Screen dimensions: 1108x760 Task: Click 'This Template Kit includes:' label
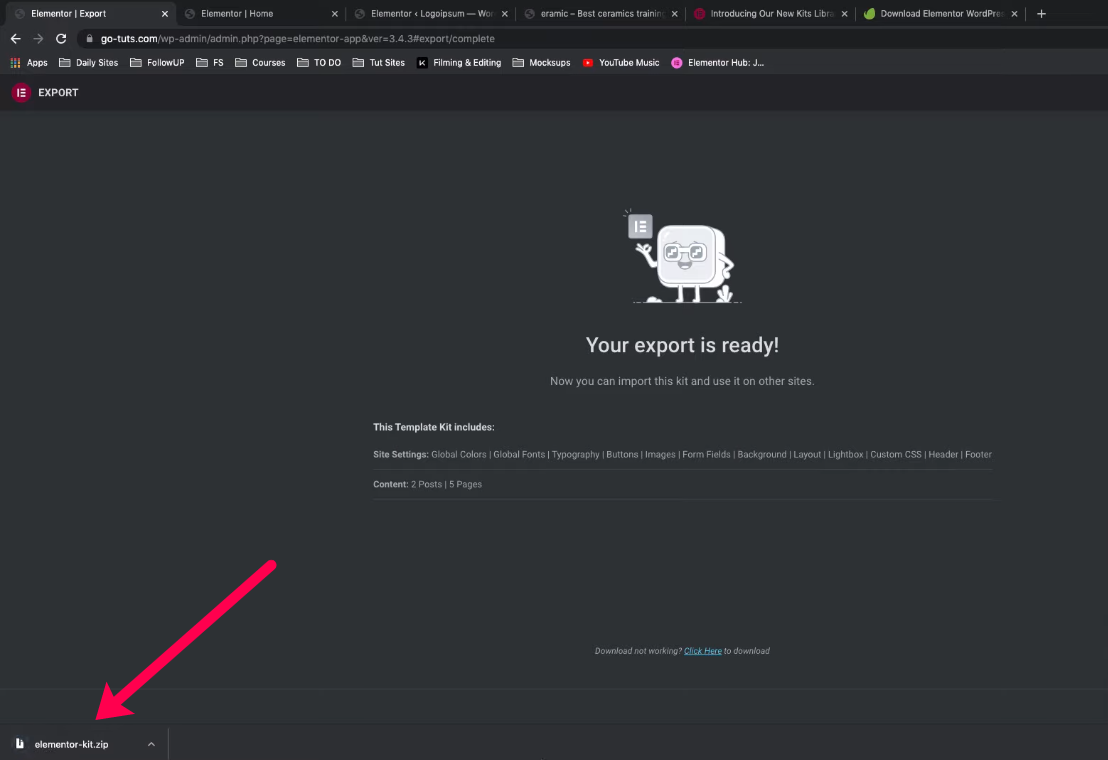[x=434, y=427]
